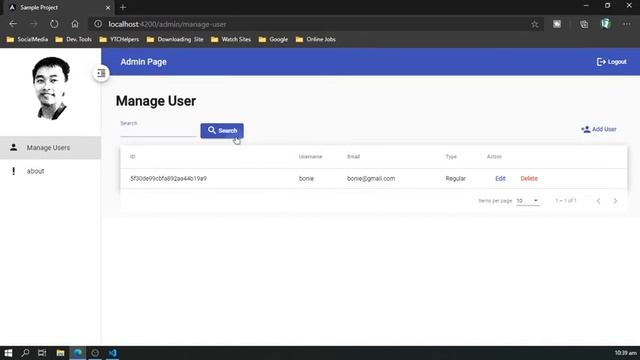Delete the user bonie
This screenshot has width=640, height=360.
pyautogui.click(x=529, y=178)
